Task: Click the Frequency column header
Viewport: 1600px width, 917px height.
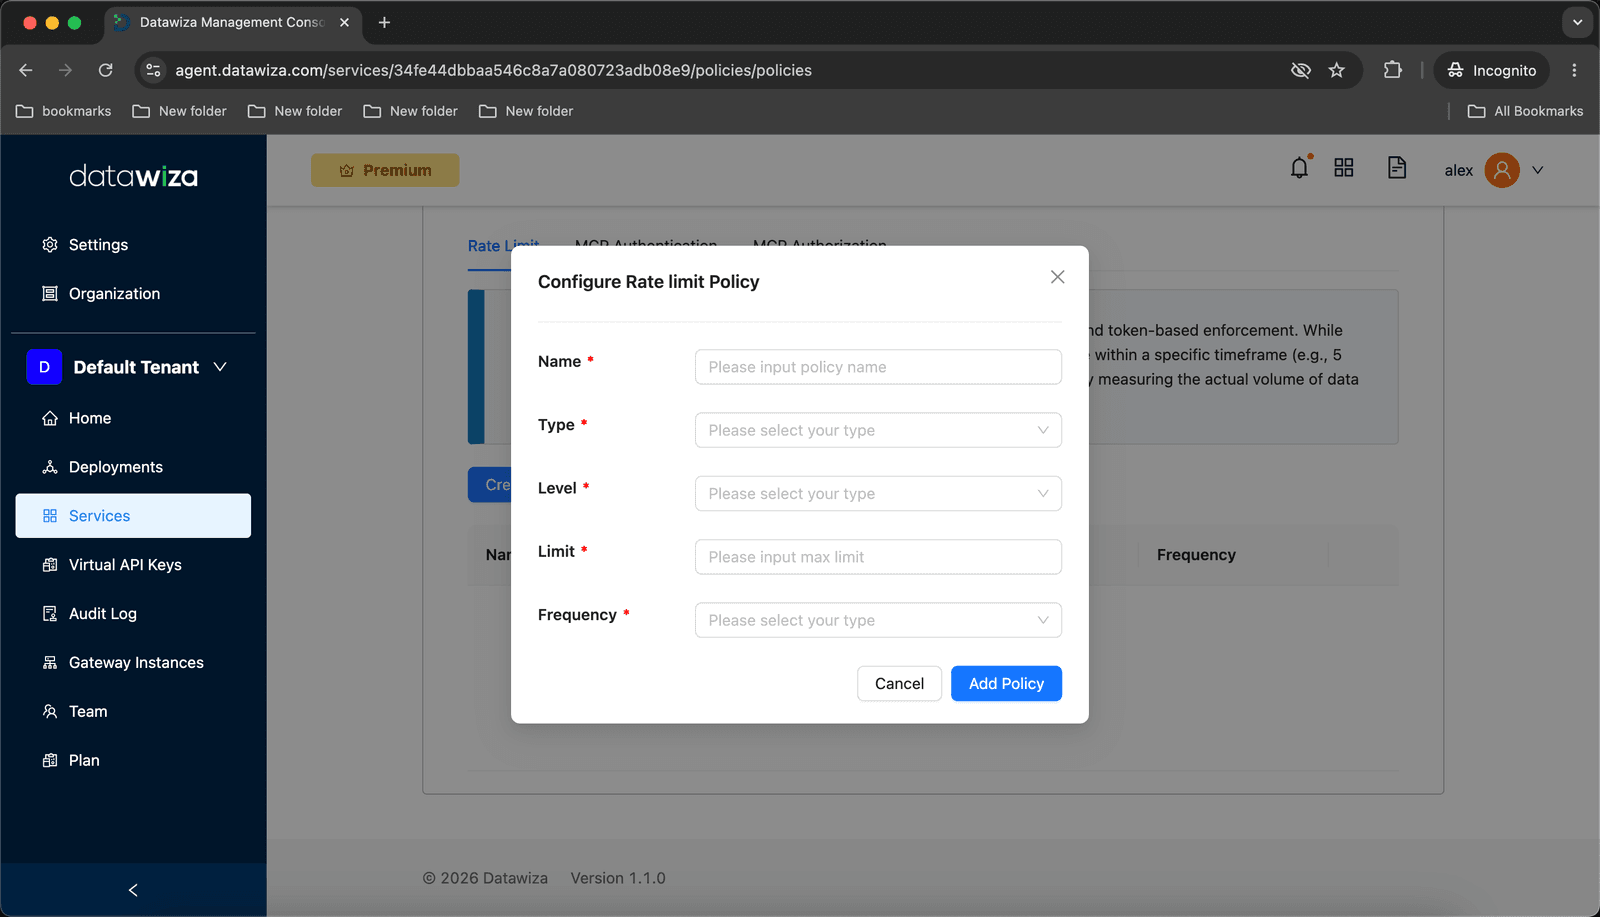Action: [1196, 555]
